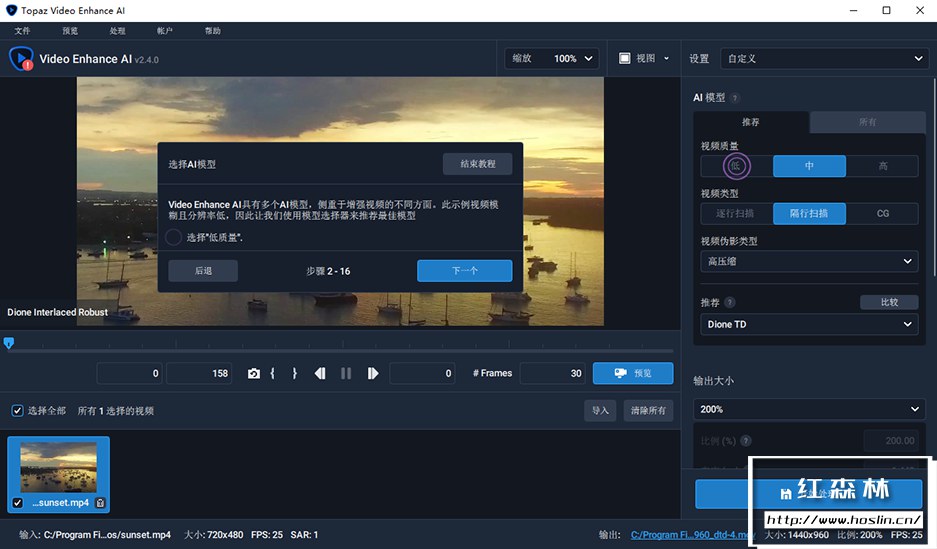This screenshot has width=937, height=549.
Task: Open the 高压缩 artifact type dropdown
Action: click(x=809, y=261)
